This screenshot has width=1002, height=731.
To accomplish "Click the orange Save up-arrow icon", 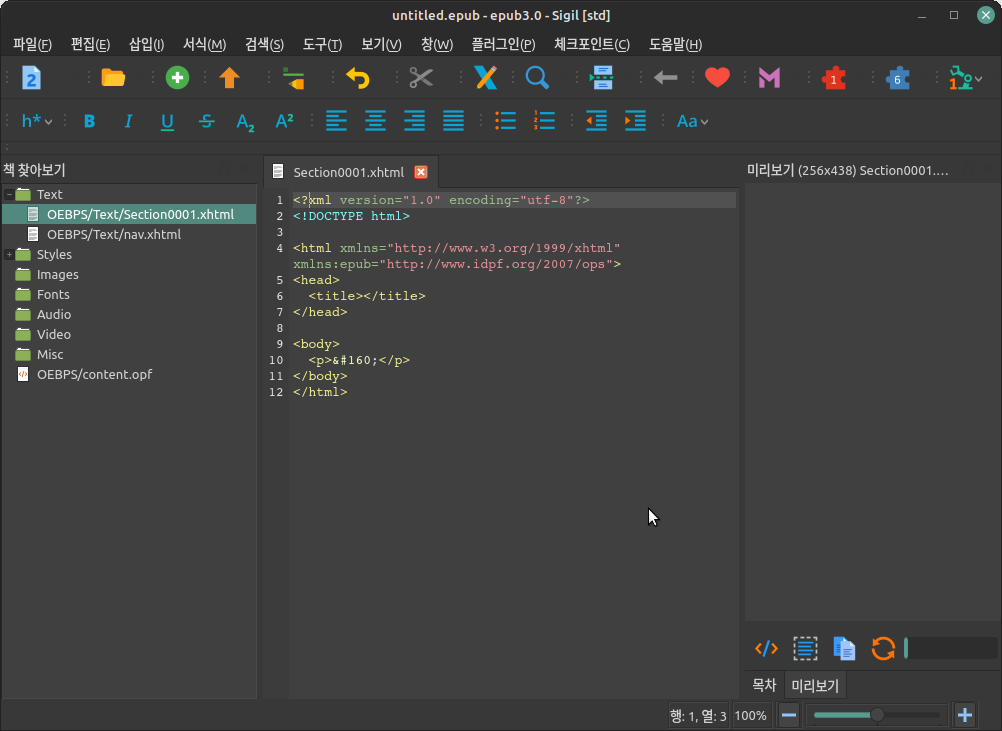I will point(229,78).
